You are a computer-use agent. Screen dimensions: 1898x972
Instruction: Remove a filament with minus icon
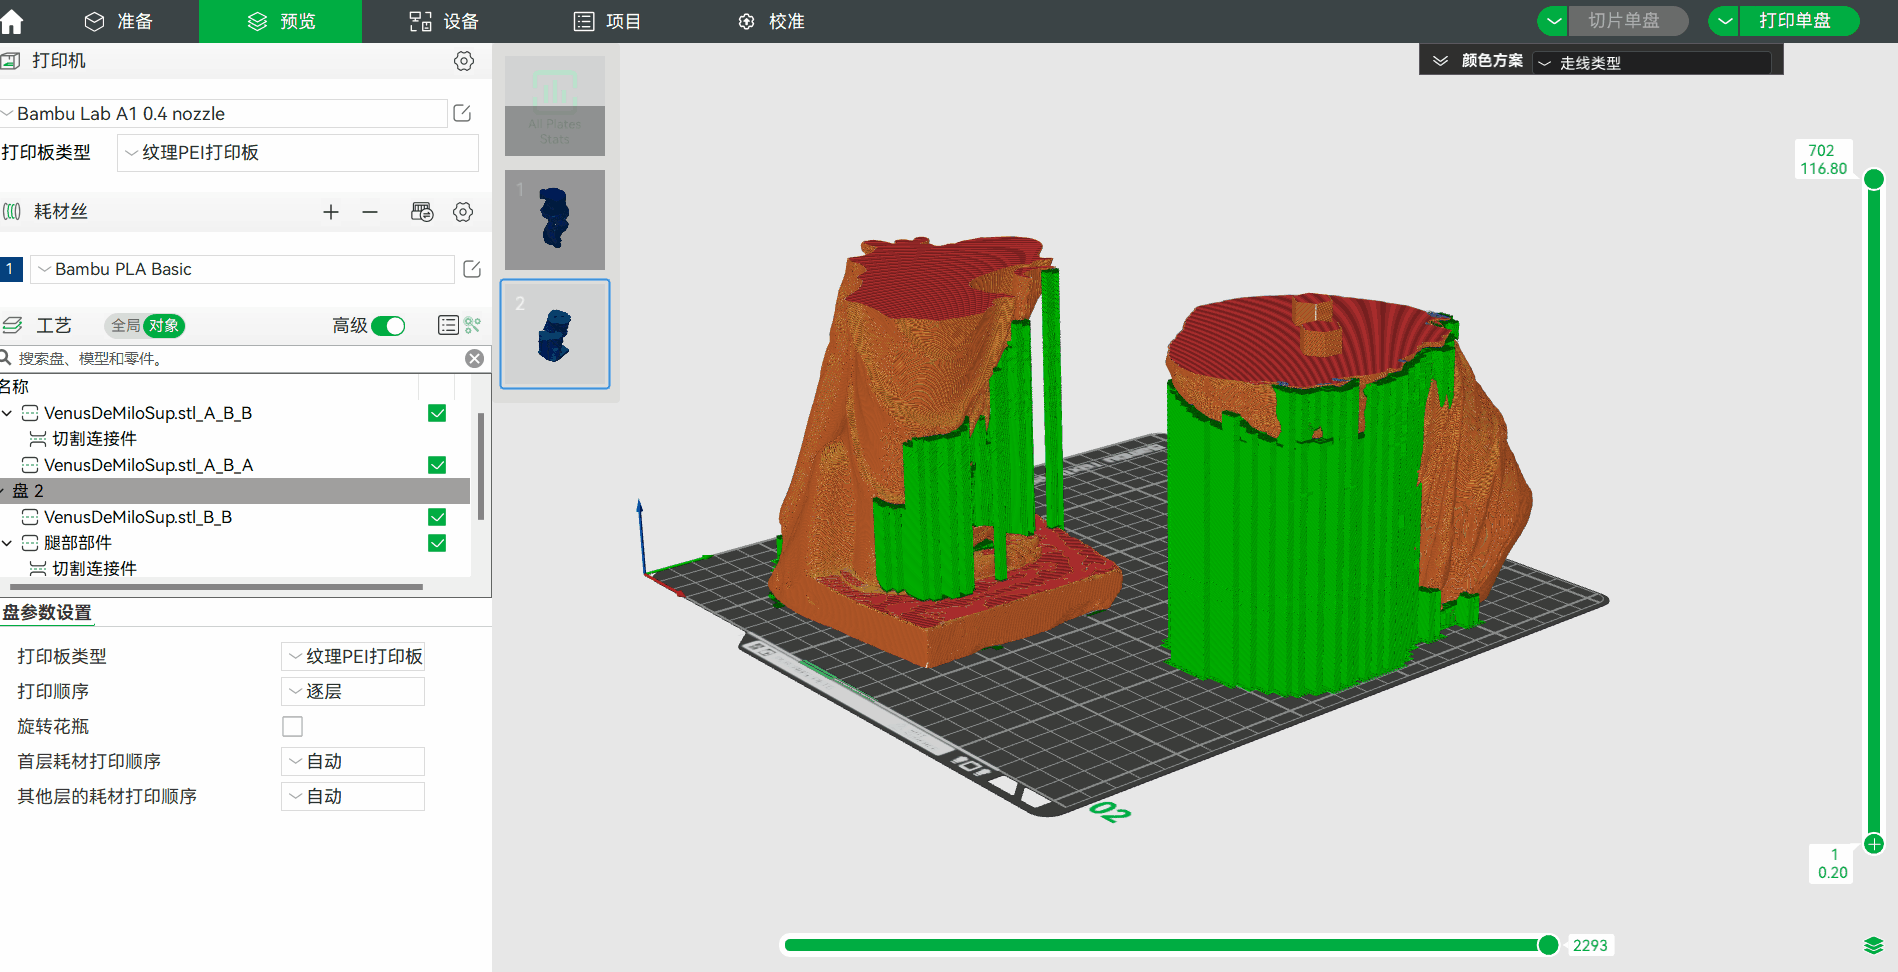[x=370, y=212]
